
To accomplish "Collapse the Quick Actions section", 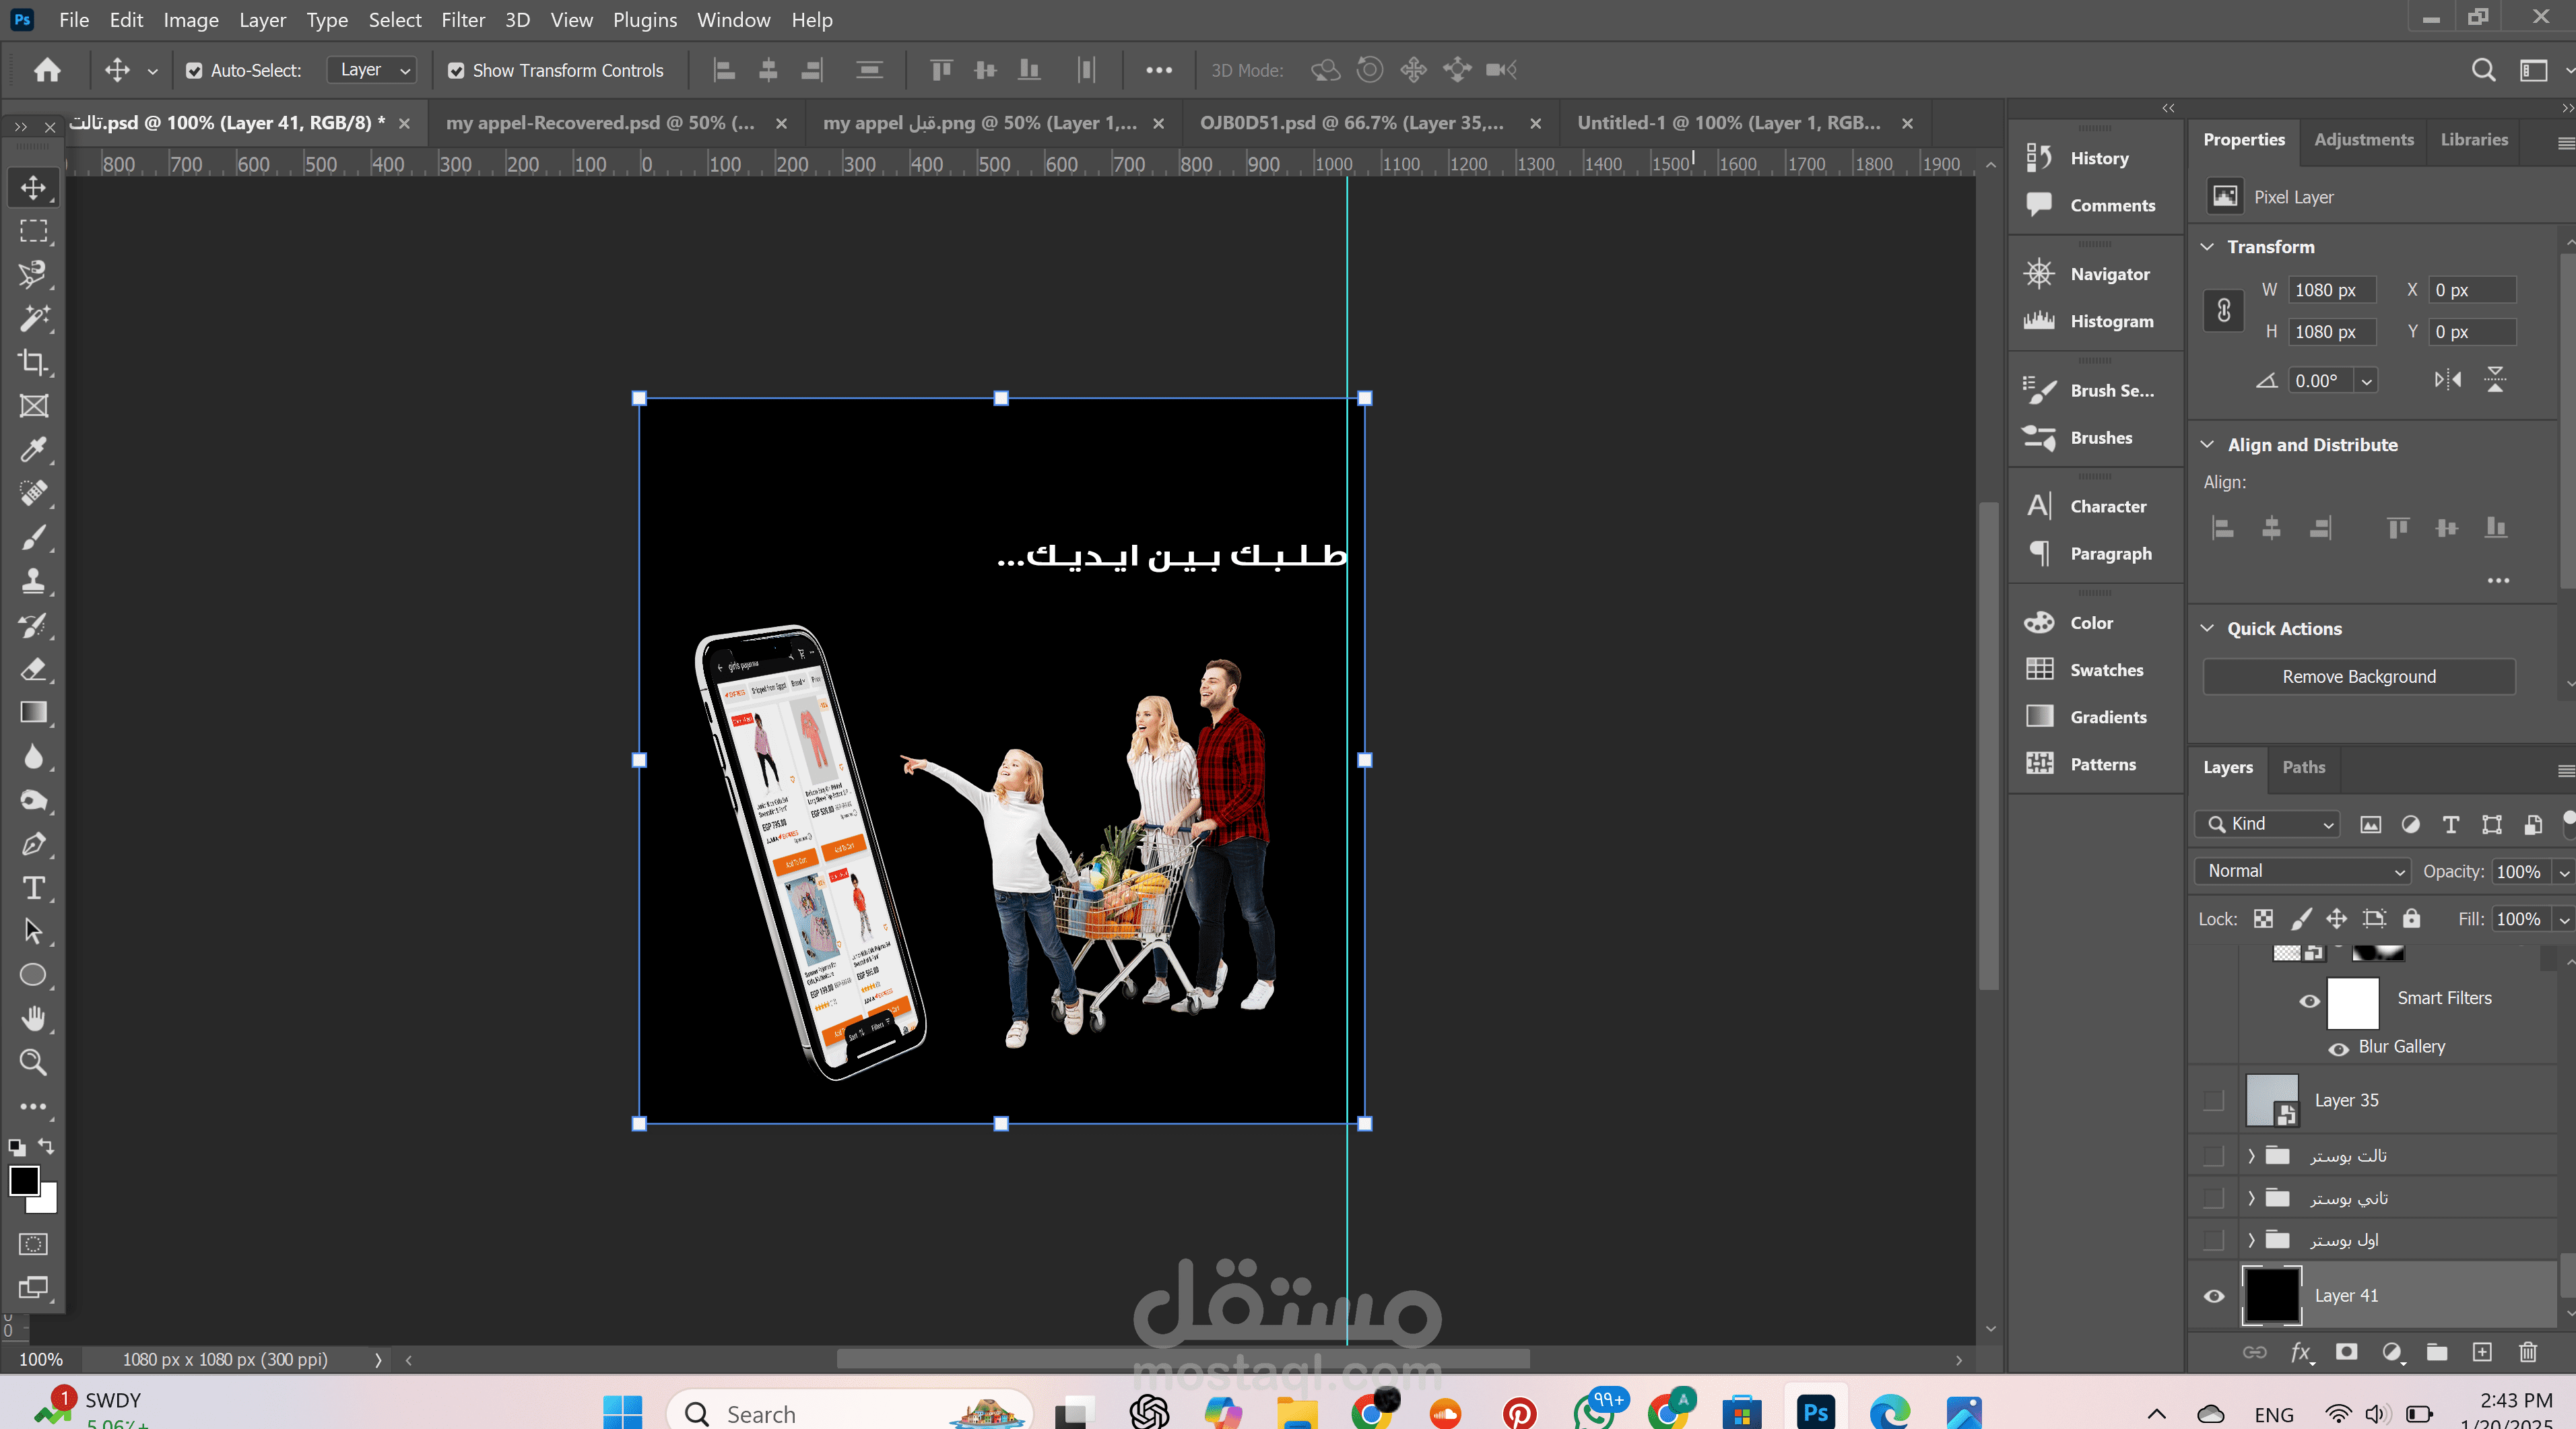I will point(2207,629).
